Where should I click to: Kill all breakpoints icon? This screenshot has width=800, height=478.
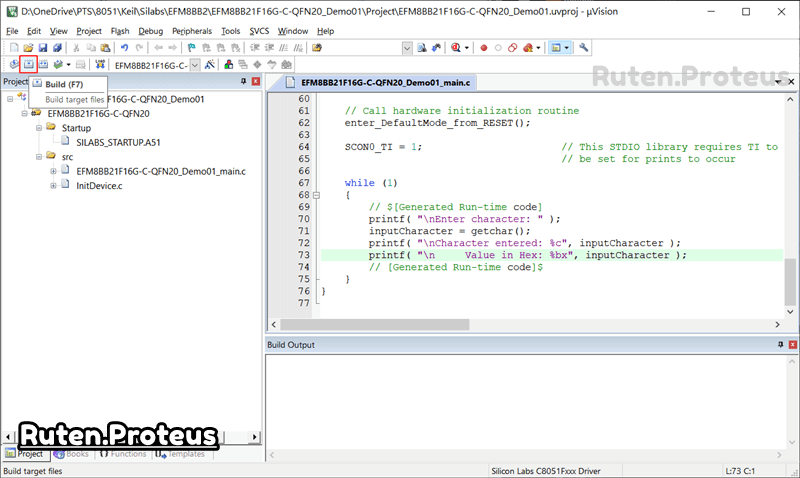527,47
